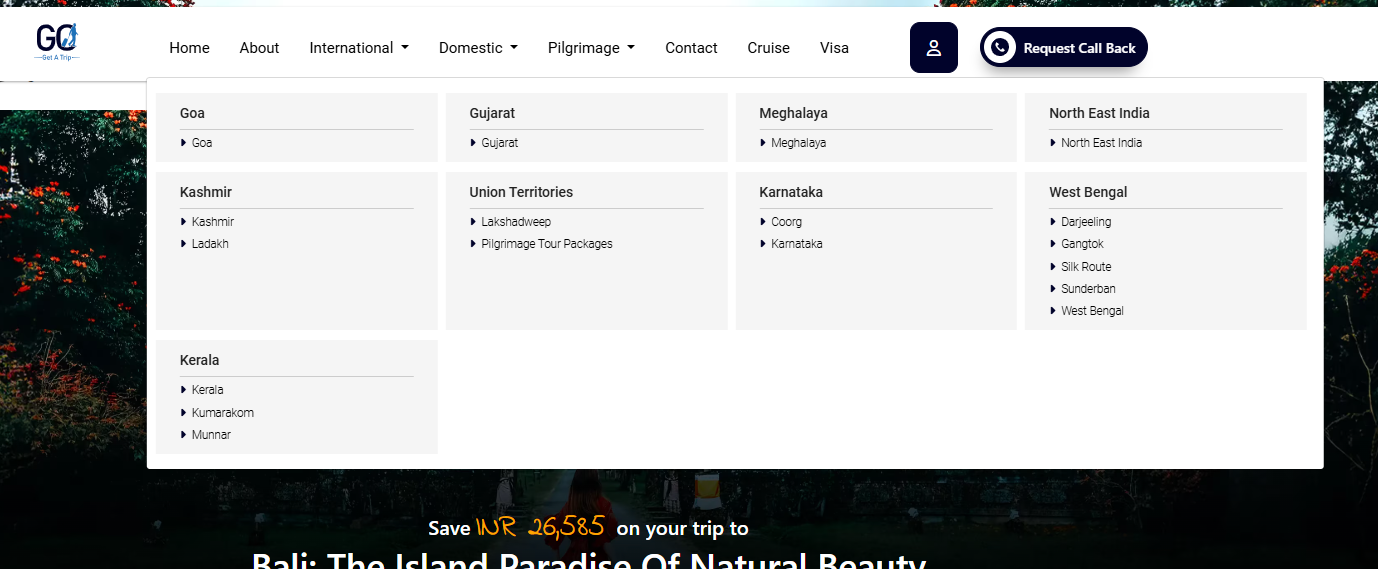Open Pilgrimage Tour Packages link
Image resolution: width=1378 pixels, height=569 pixels.
[546, 244]
